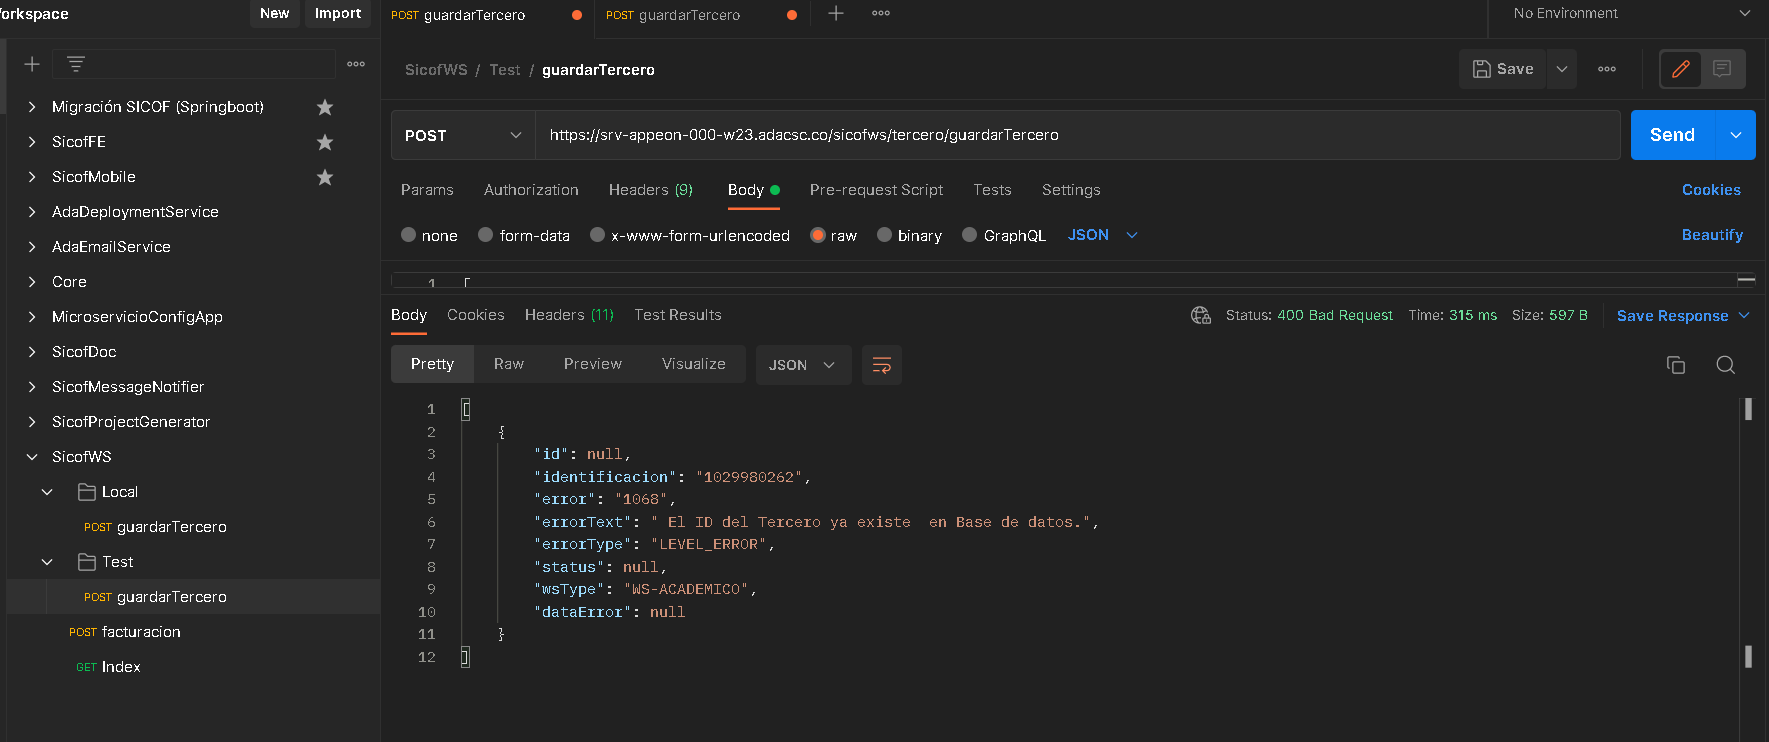Click the Send button
1769x742 pixels.
(x=1672, y=135)
